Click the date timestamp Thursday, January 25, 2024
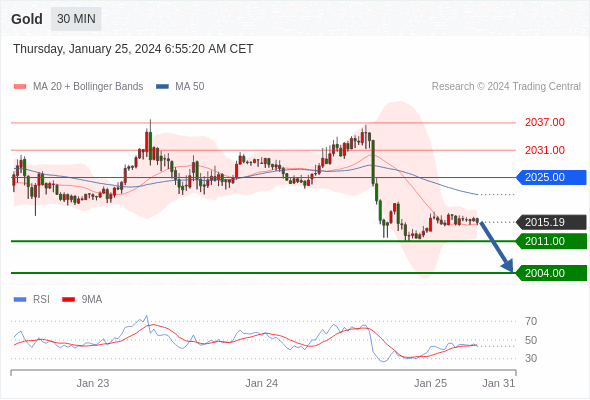 133,49
